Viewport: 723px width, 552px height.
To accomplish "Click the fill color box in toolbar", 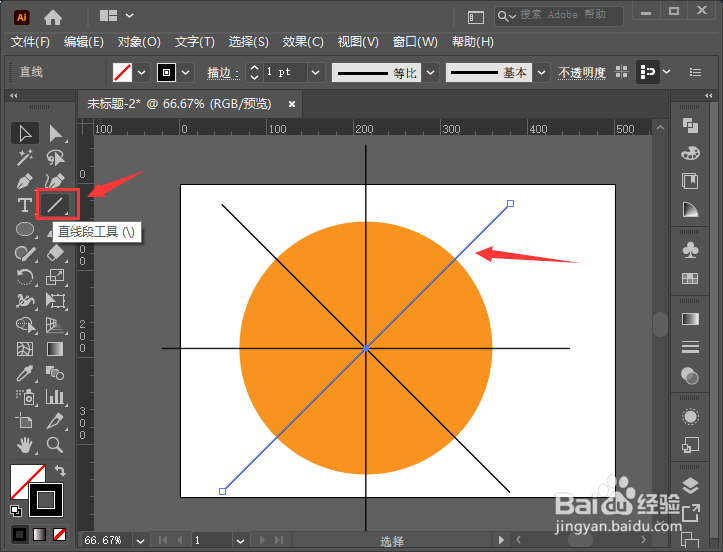I will [x=22, y=476].
